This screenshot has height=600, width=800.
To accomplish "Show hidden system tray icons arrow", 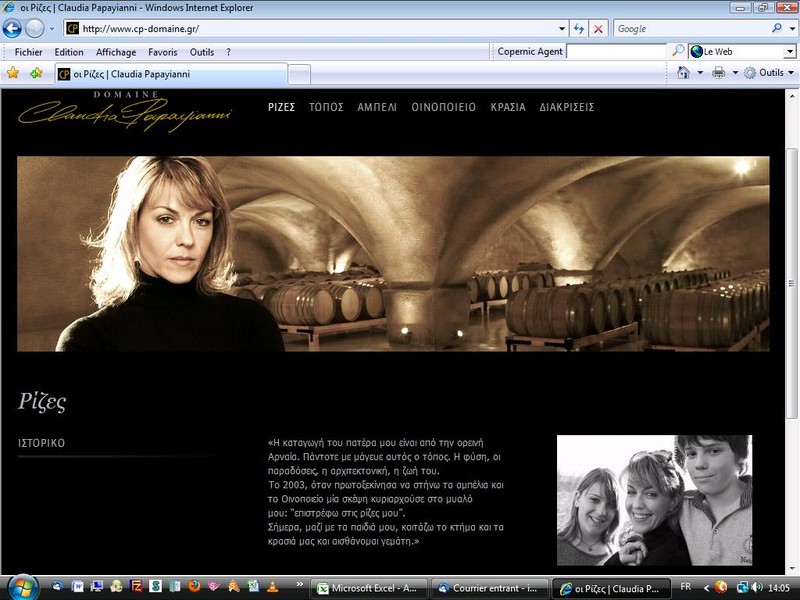I will [x=706, y=588].
